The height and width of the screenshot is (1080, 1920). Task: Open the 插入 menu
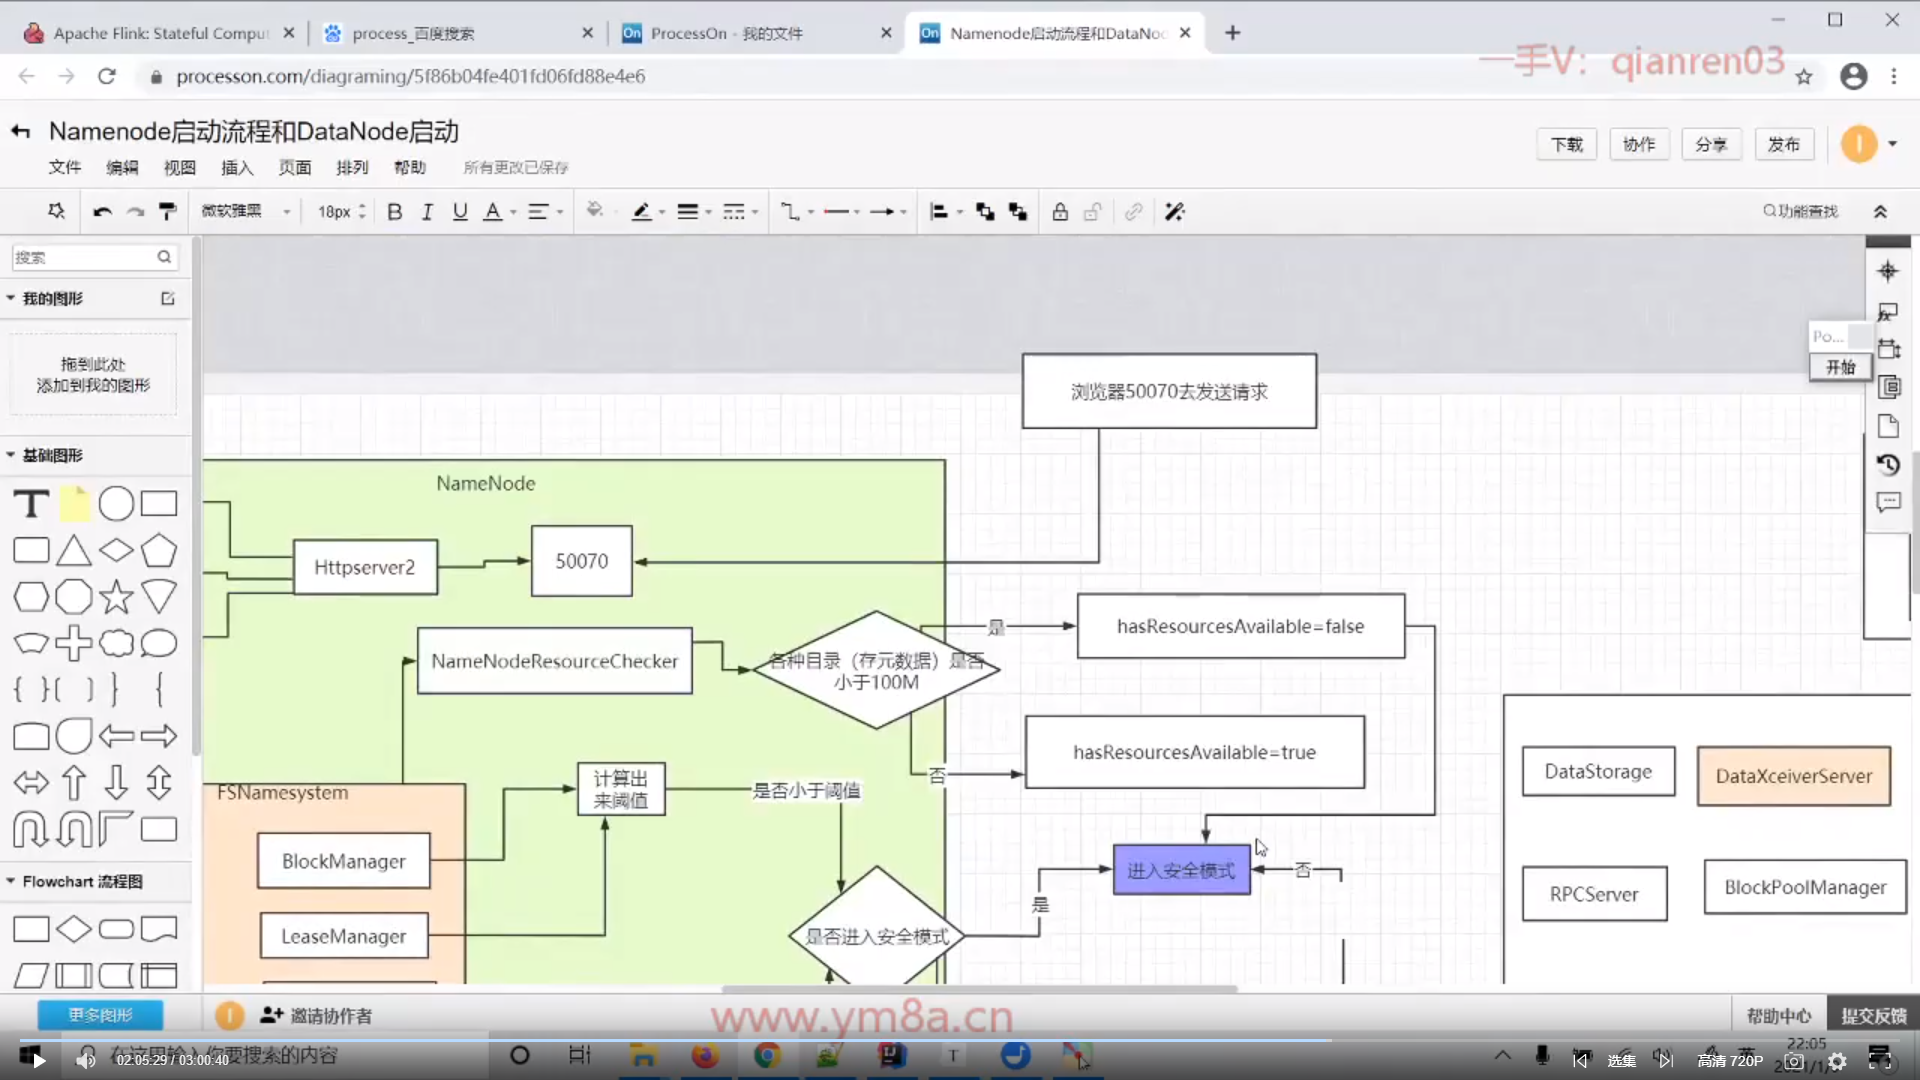click(236, 167)
